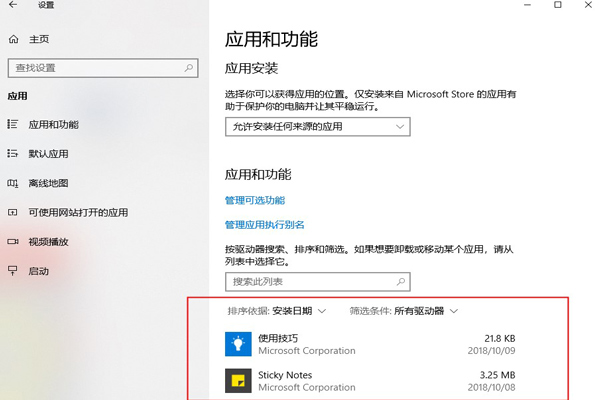600x400 pixels.
Task: Click the Sticky Notes app icon
Action: (238, 380)
